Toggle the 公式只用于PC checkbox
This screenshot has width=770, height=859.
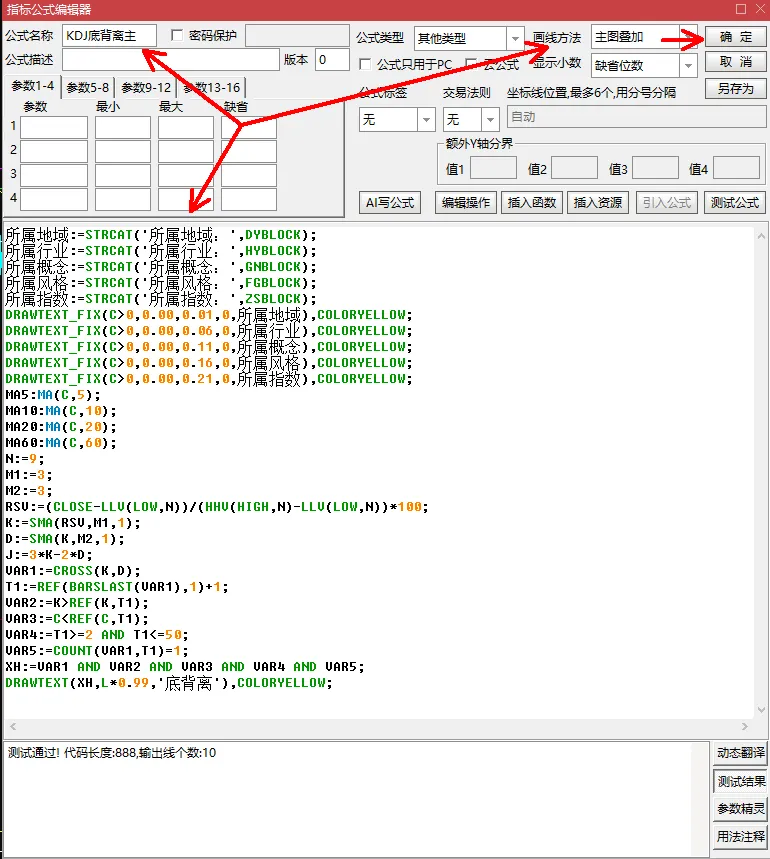[365, 64]
